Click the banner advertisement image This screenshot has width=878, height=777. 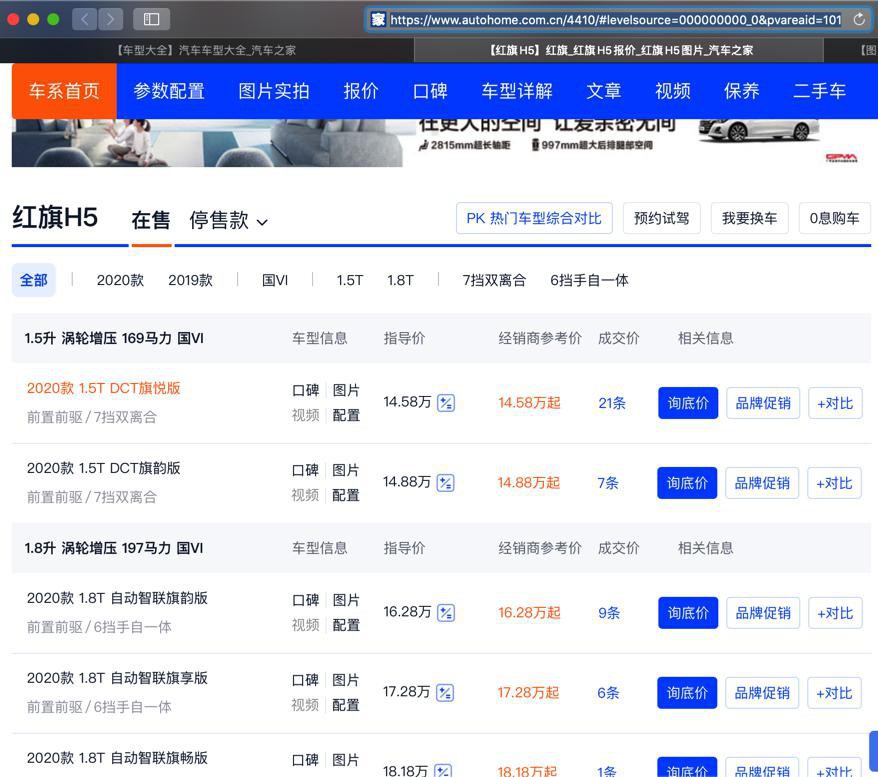(440, 143)
